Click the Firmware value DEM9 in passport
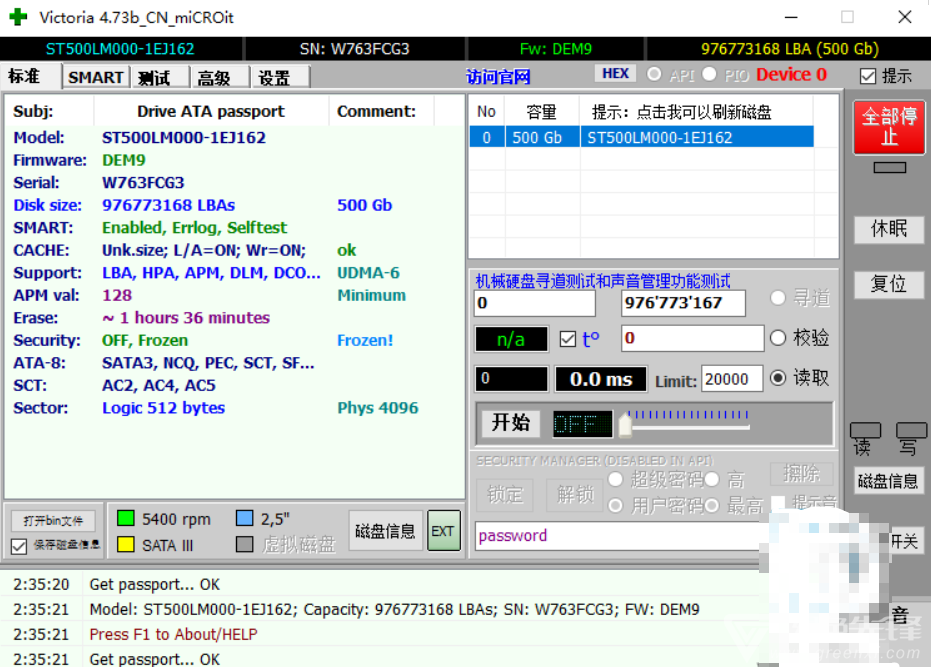This screenshot has height=667, width=931. tap(124, 160)
